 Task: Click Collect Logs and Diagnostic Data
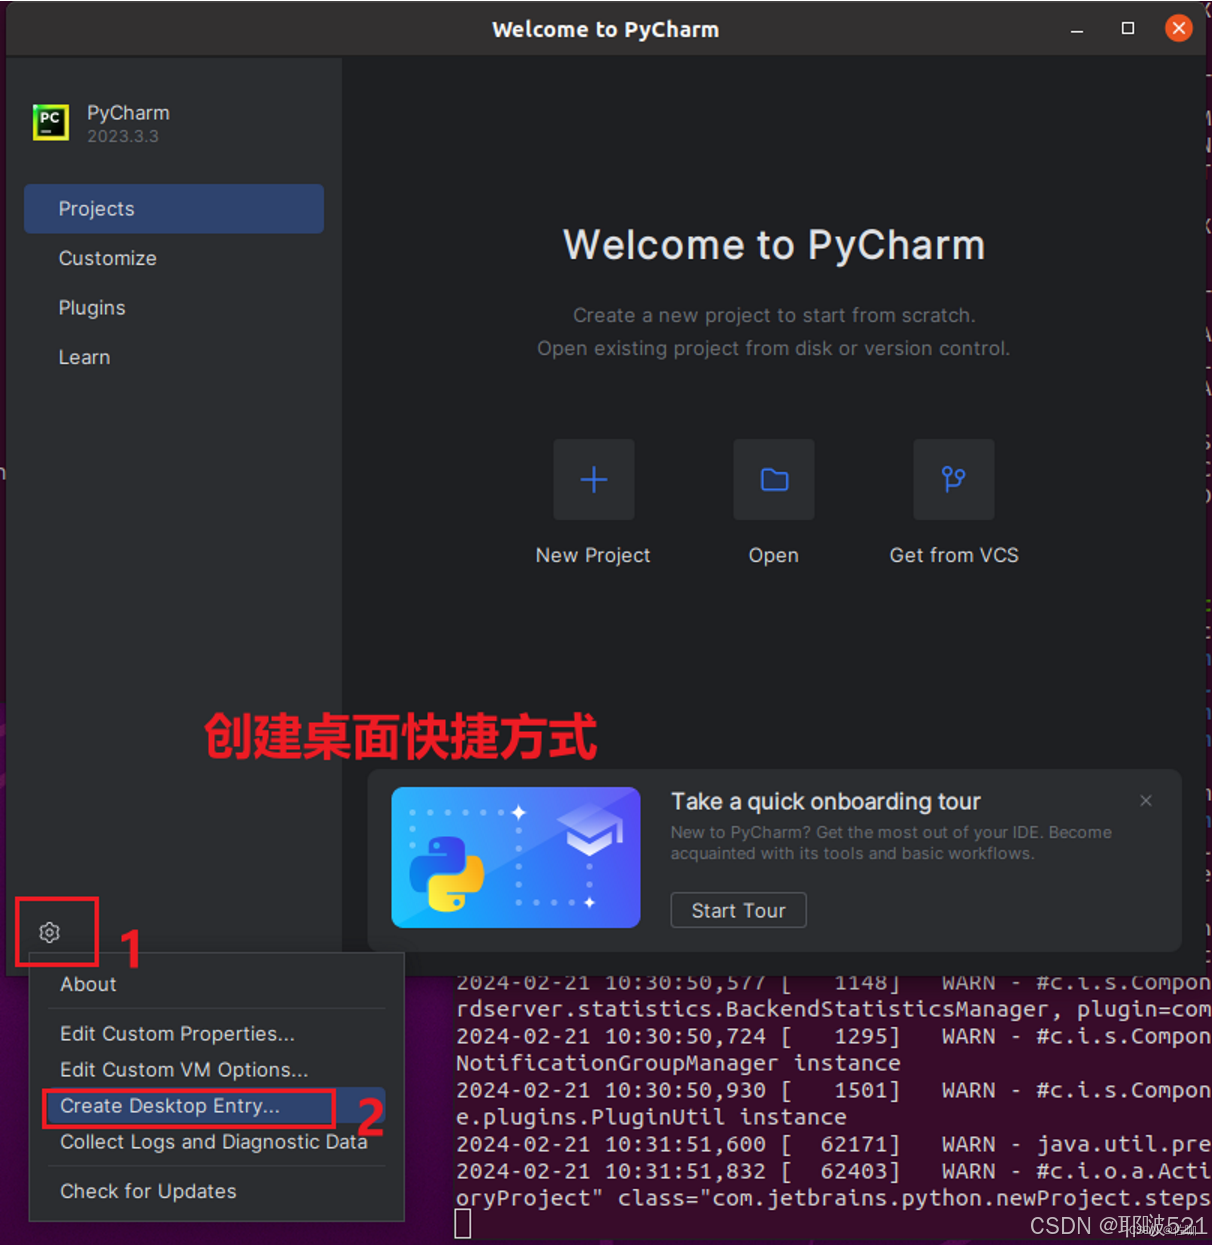213,1142
